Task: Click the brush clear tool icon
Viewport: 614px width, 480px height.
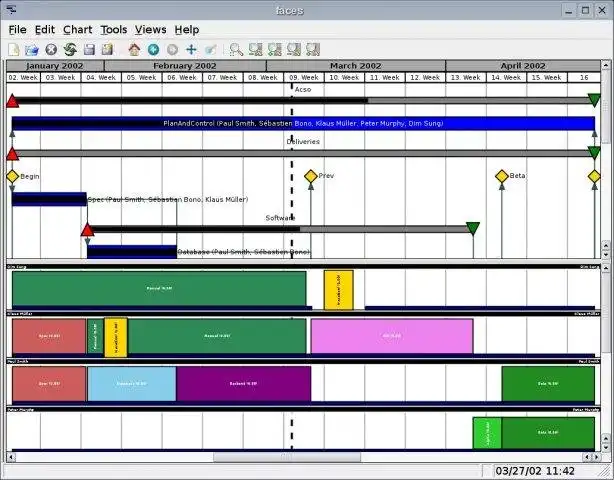Action: pos(210,50)
